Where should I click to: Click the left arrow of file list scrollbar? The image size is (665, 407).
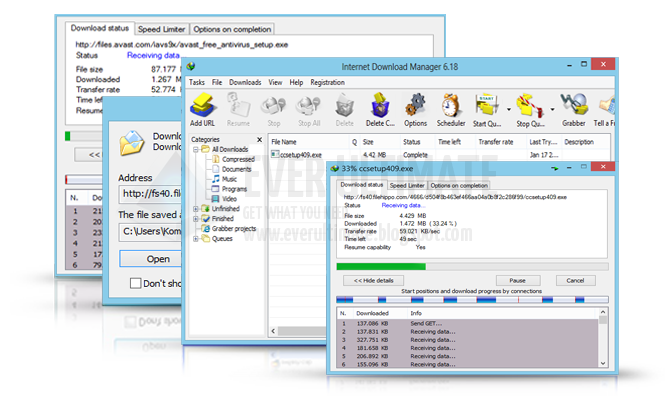pyautogui.click(x=274, y=331)
